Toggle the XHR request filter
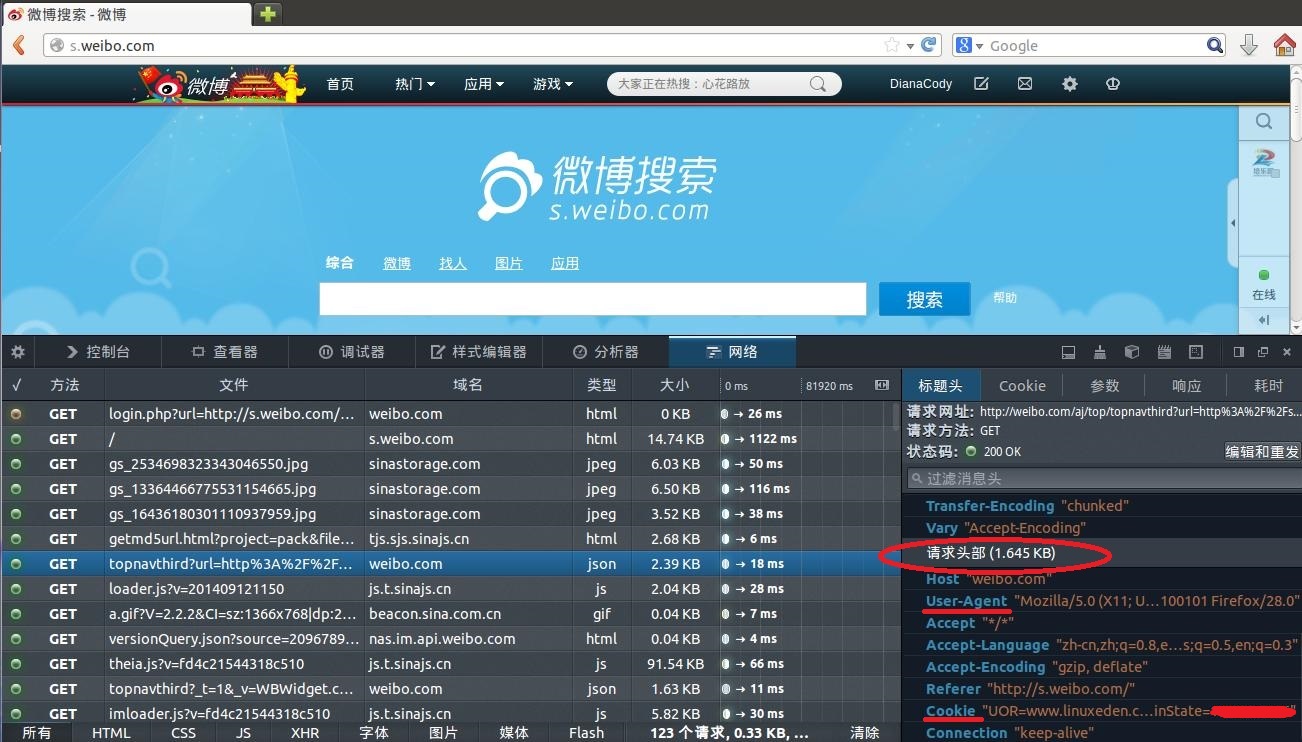 304,732
